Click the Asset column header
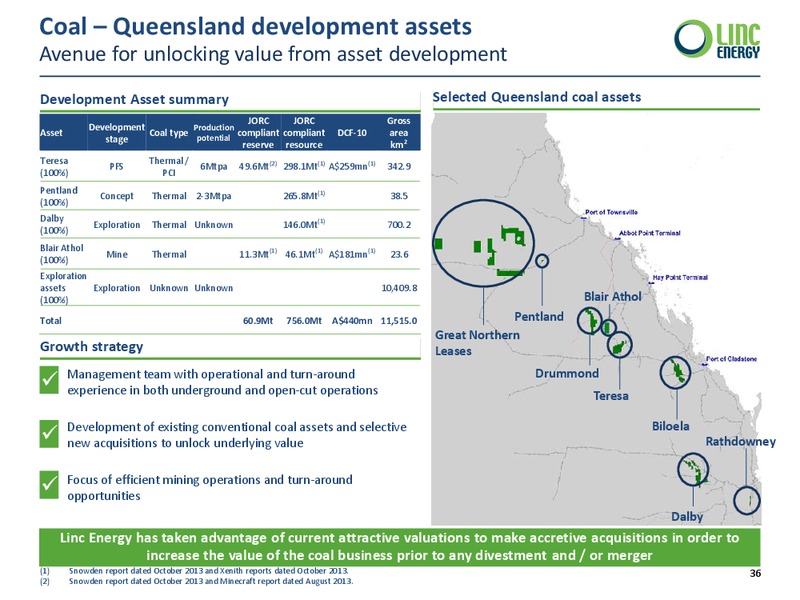This screenshot has width=800, height=600. point(51,133)
